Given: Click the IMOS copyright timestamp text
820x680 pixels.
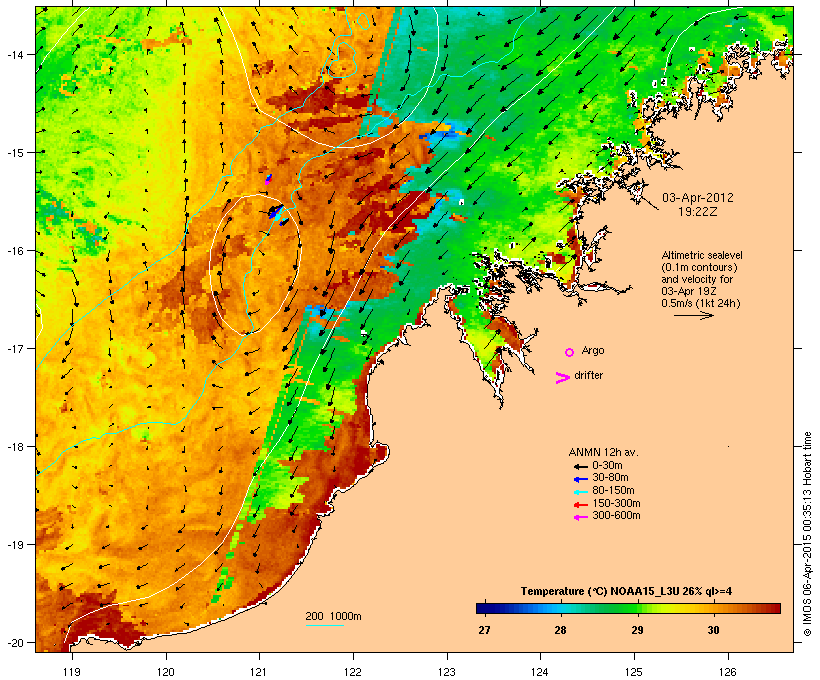Looking at the screenshot, I should point(807,534).
